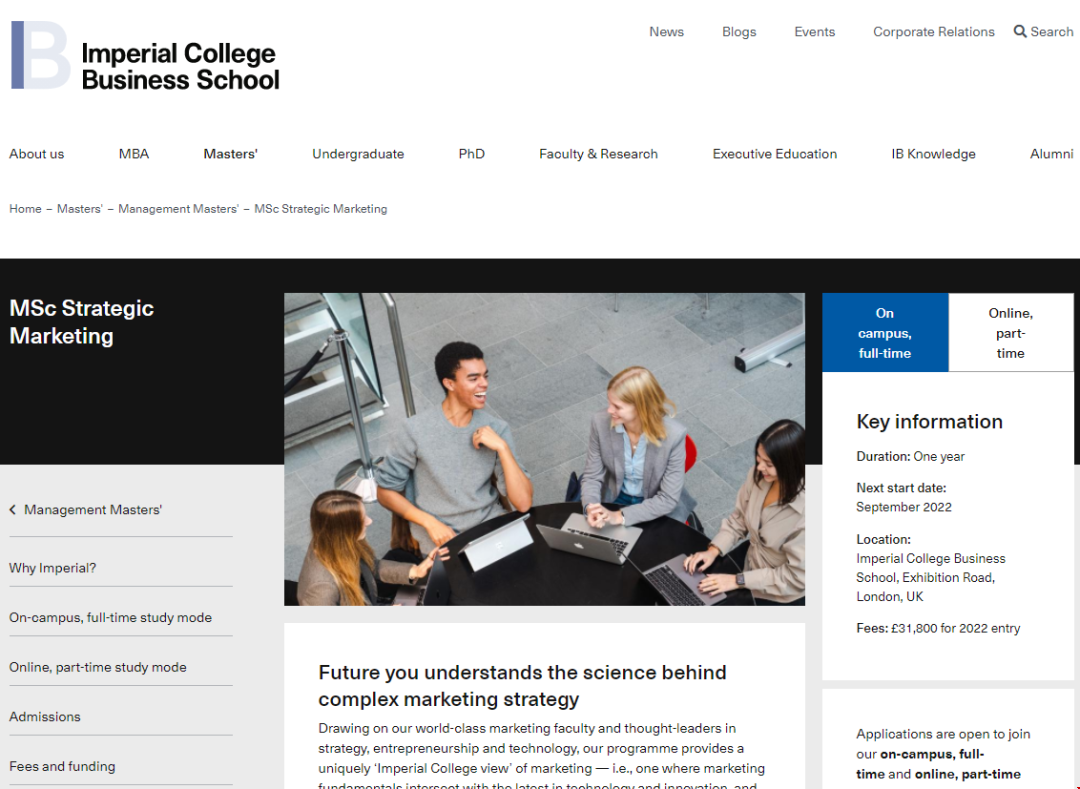Open the Blogs link

click(x=738, y=32)
